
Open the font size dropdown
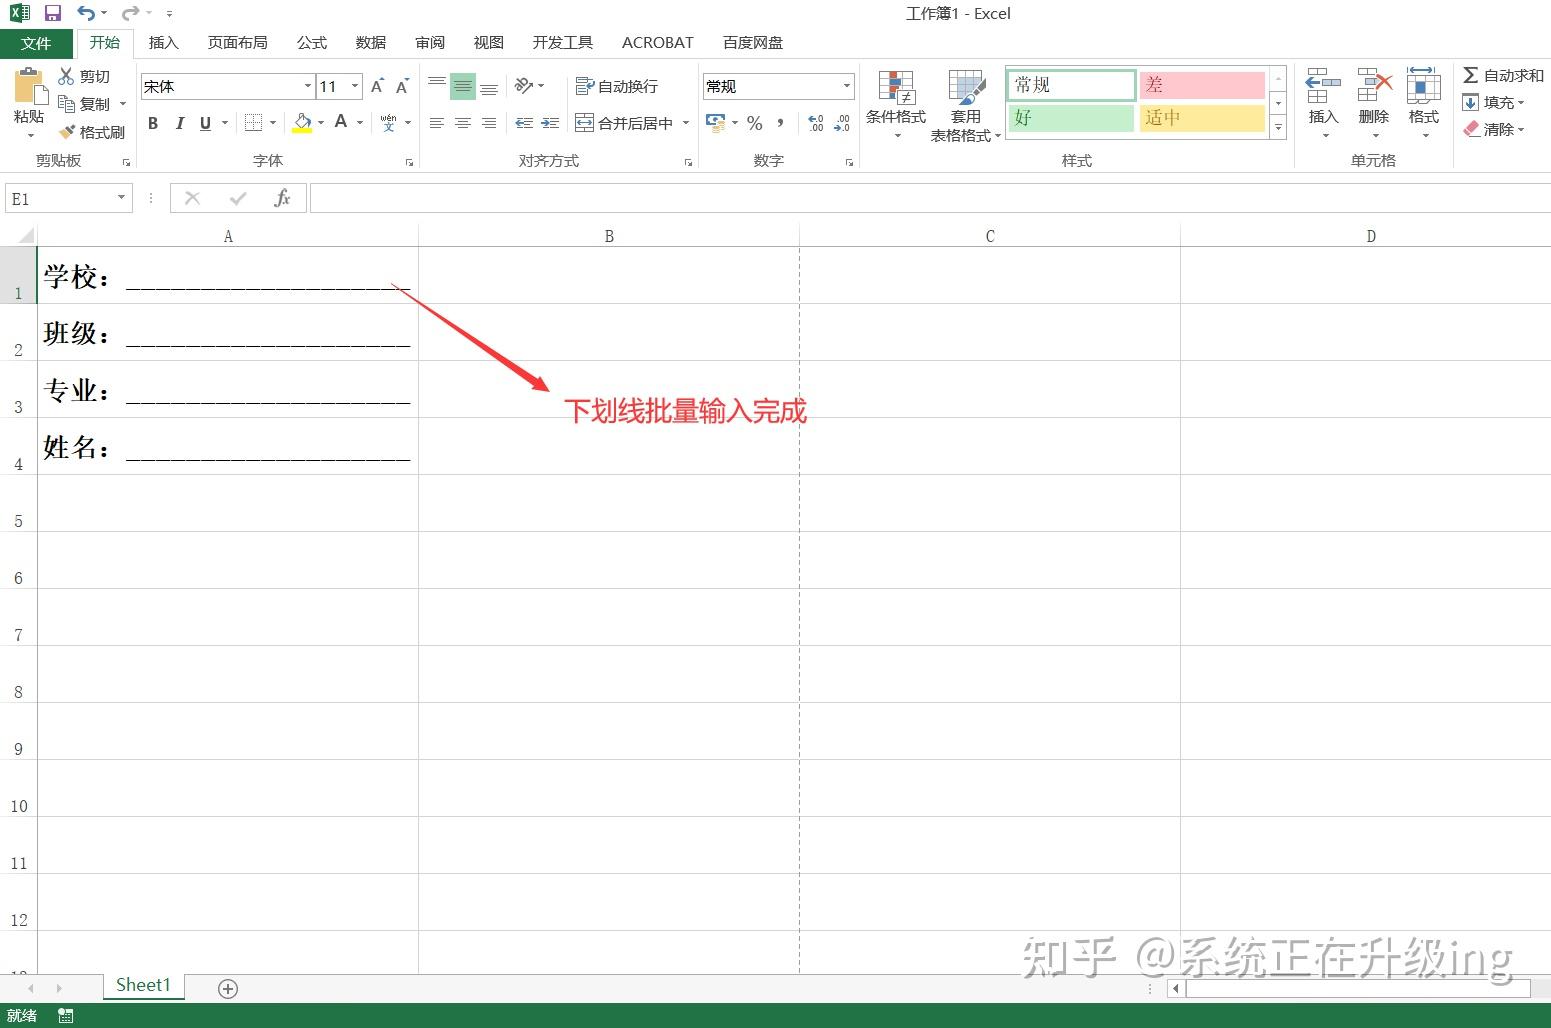355,86
